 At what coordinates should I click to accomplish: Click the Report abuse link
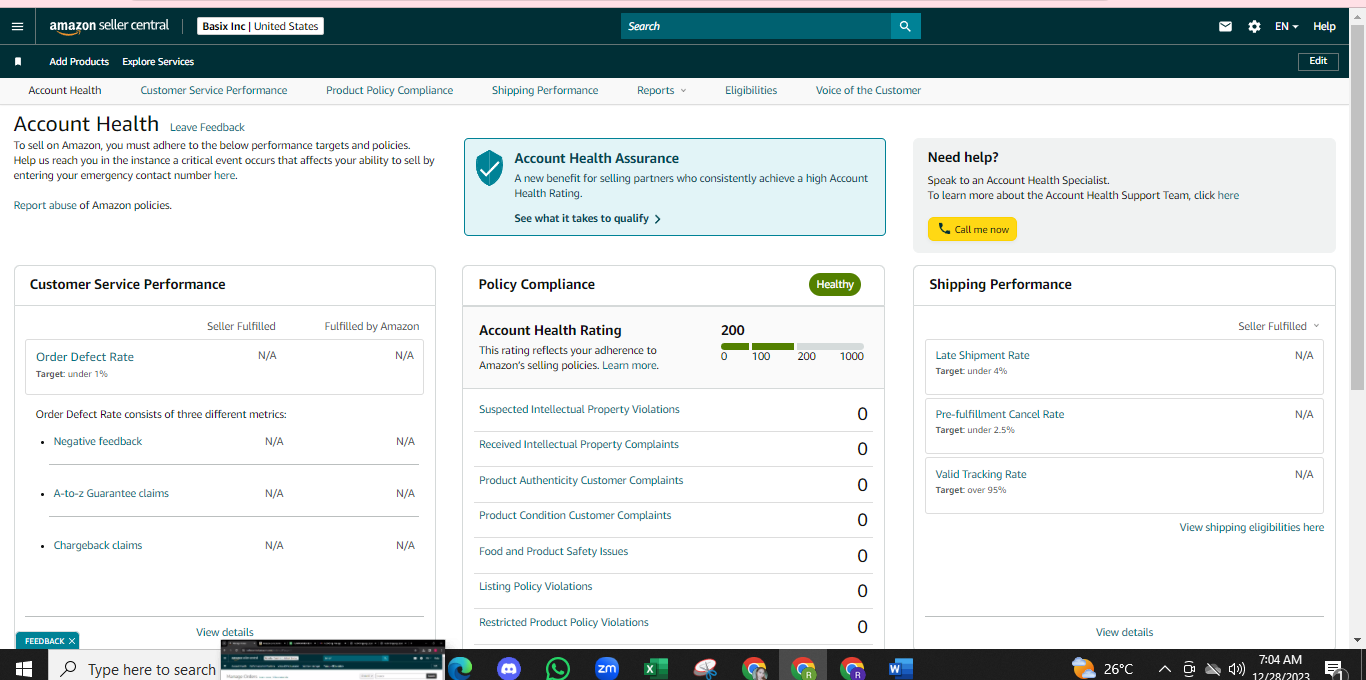coord(45,205)
